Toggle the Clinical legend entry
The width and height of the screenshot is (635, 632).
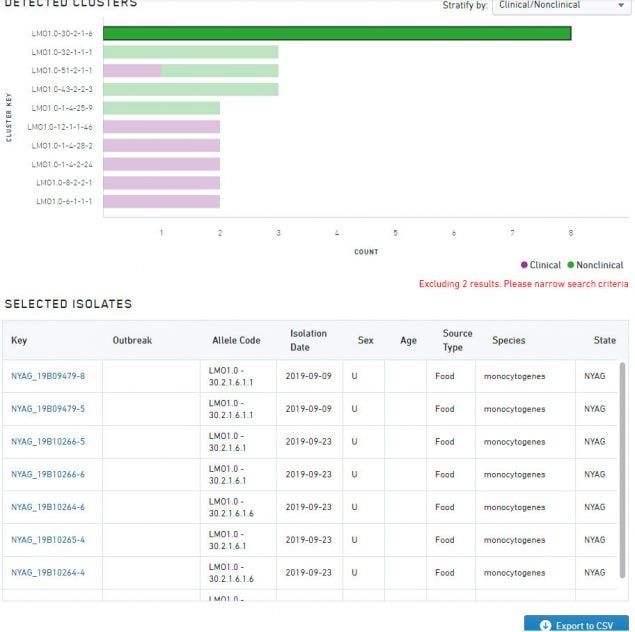pyautogui.click(x=541, y=265)
